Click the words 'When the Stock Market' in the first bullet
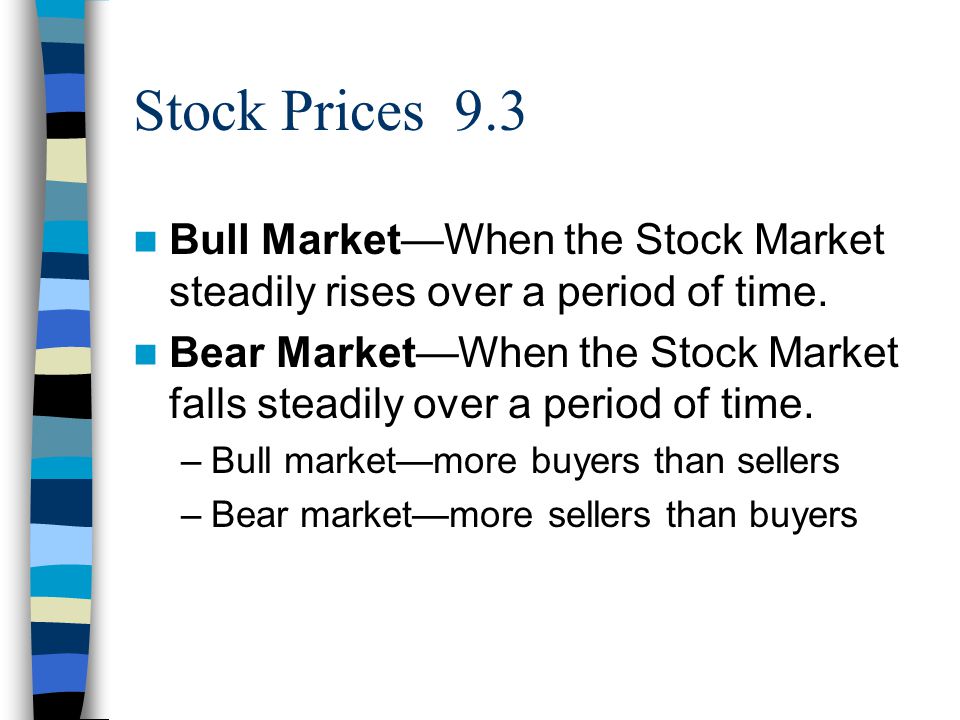 point(664,239)
